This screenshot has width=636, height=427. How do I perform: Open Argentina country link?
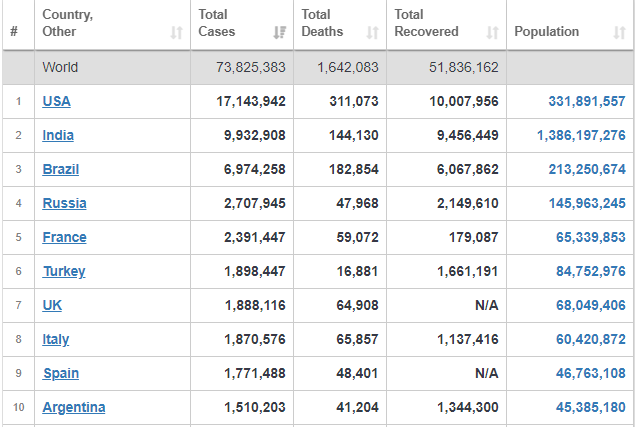coord(74,408)
